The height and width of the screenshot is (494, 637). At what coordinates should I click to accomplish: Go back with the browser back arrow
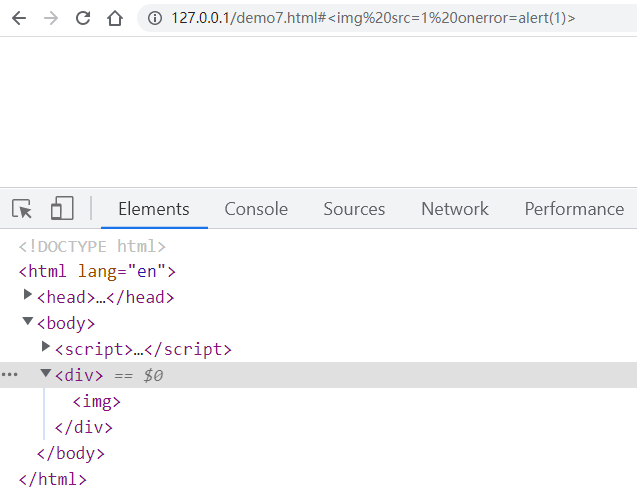(x=19, y=18)
